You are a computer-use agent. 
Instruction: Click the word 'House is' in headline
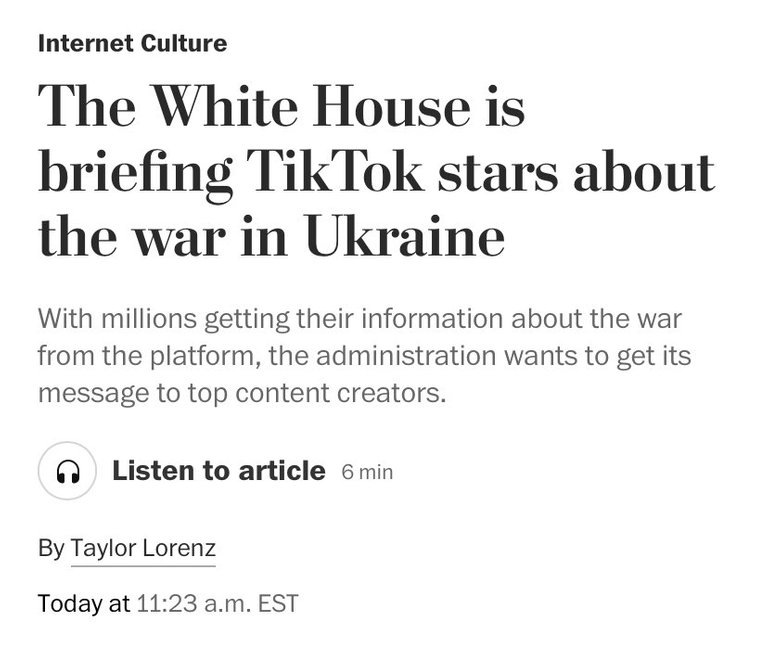pyautogui.click(x=419, y=106)
